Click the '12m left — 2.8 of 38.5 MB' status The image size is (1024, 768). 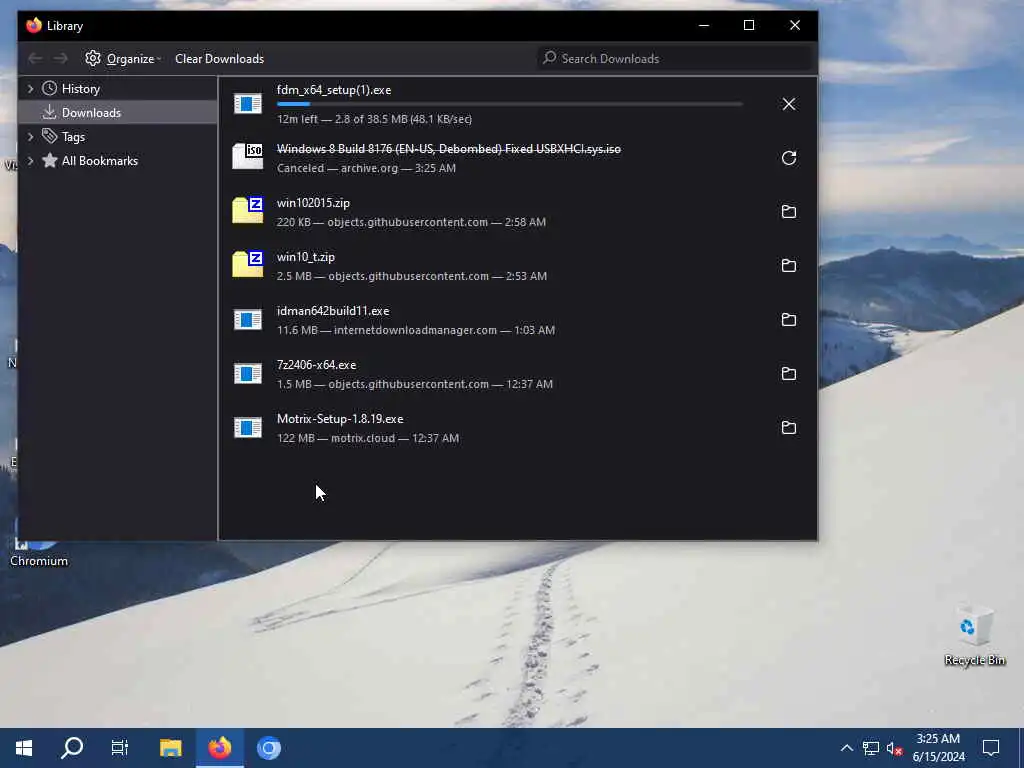pyautogui.click(x=374, y=119)
